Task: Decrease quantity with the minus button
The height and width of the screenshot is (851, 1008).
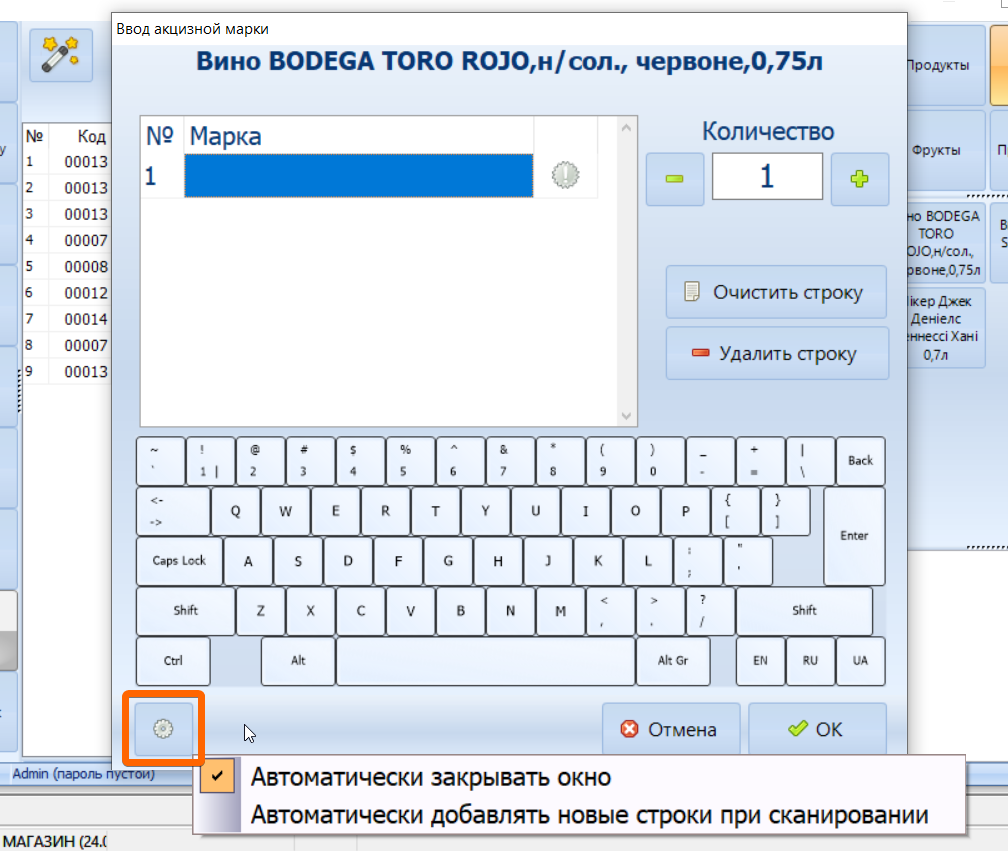Action: tap(674, 179)
